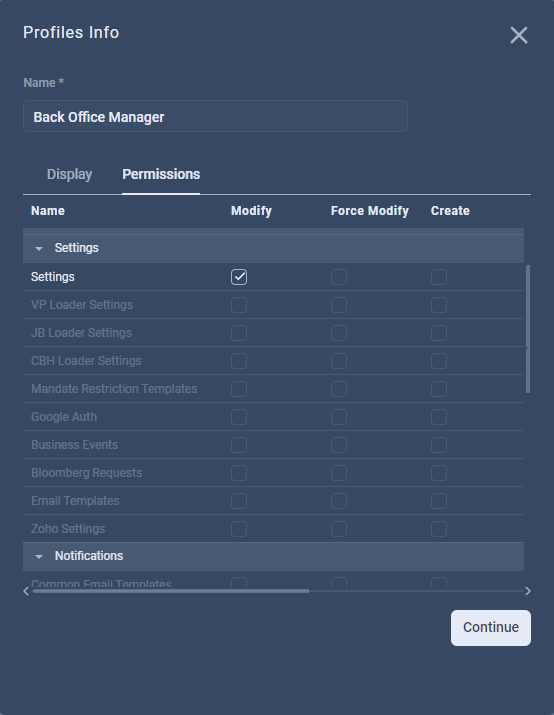Click the Name input field

(x=215, y=116)
